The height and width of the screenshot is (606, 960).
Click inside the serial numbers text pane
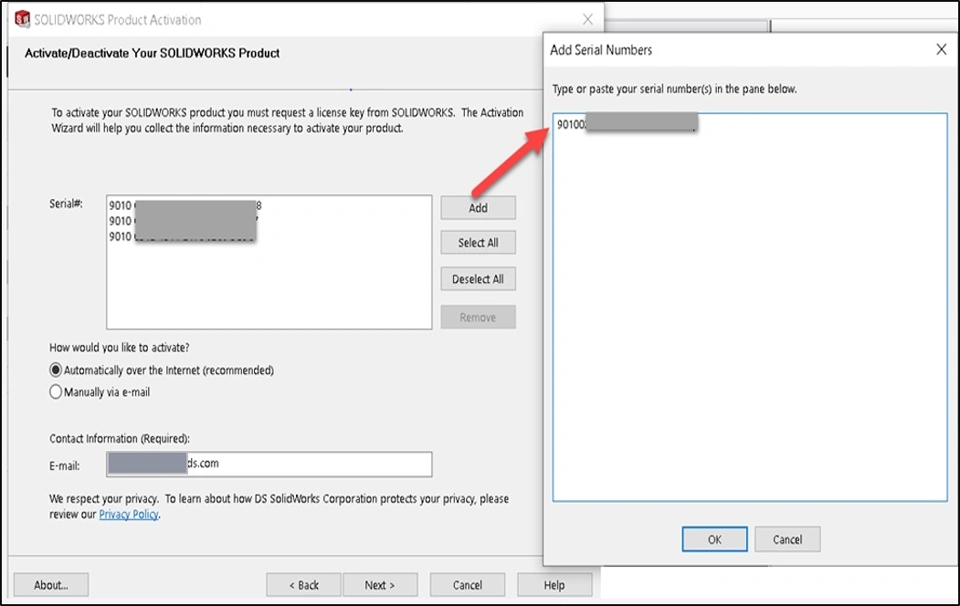(x=750, y=307)
